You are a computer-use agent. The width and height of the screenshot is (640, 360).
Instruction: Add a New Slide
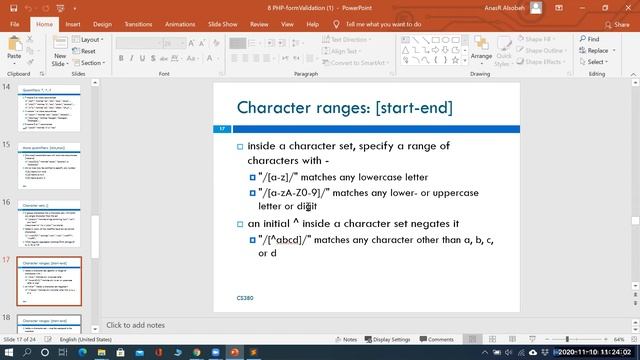pos(60,51)
